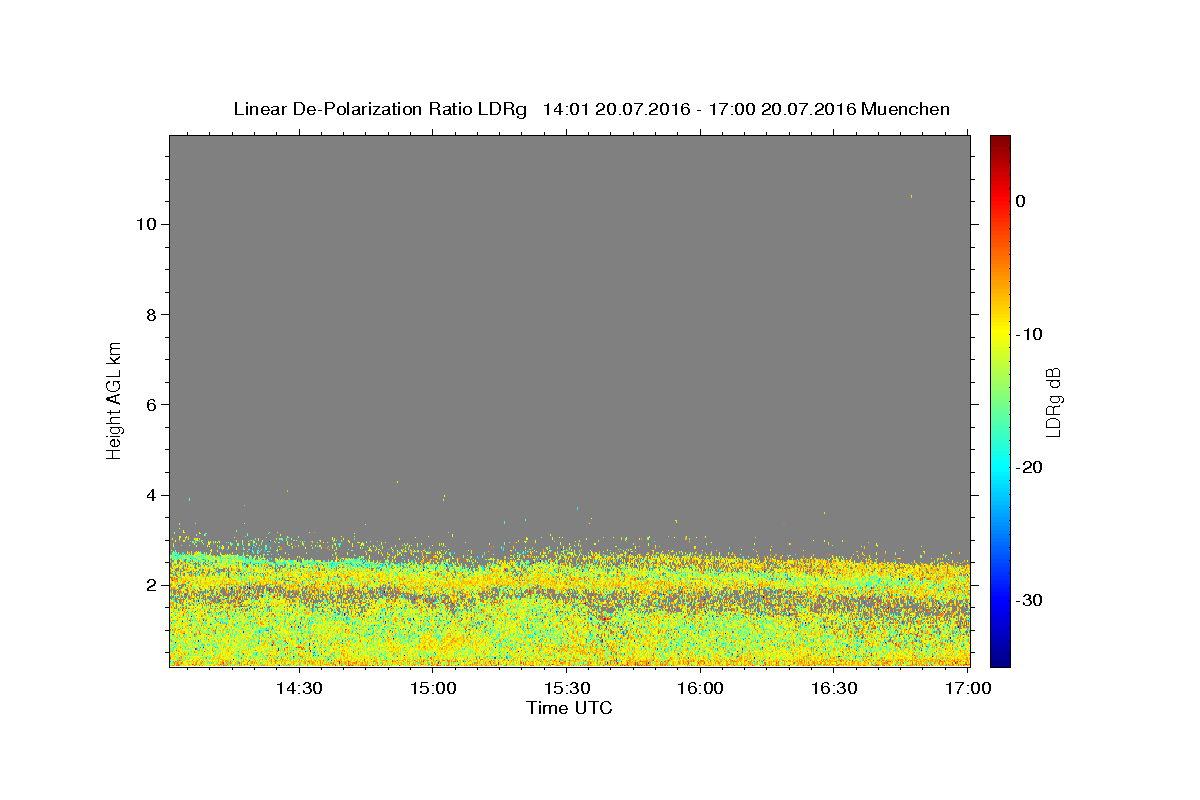
Task: Click the colorbar -20 label
Action: click(1029, 467)
